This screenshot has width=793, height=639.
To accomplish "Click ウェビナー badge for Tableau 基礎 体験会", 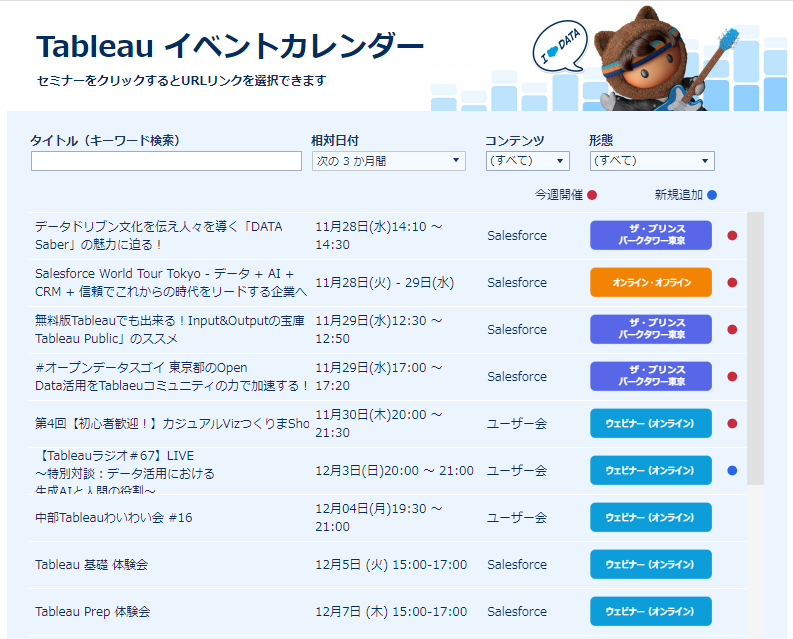I will 651,565.
